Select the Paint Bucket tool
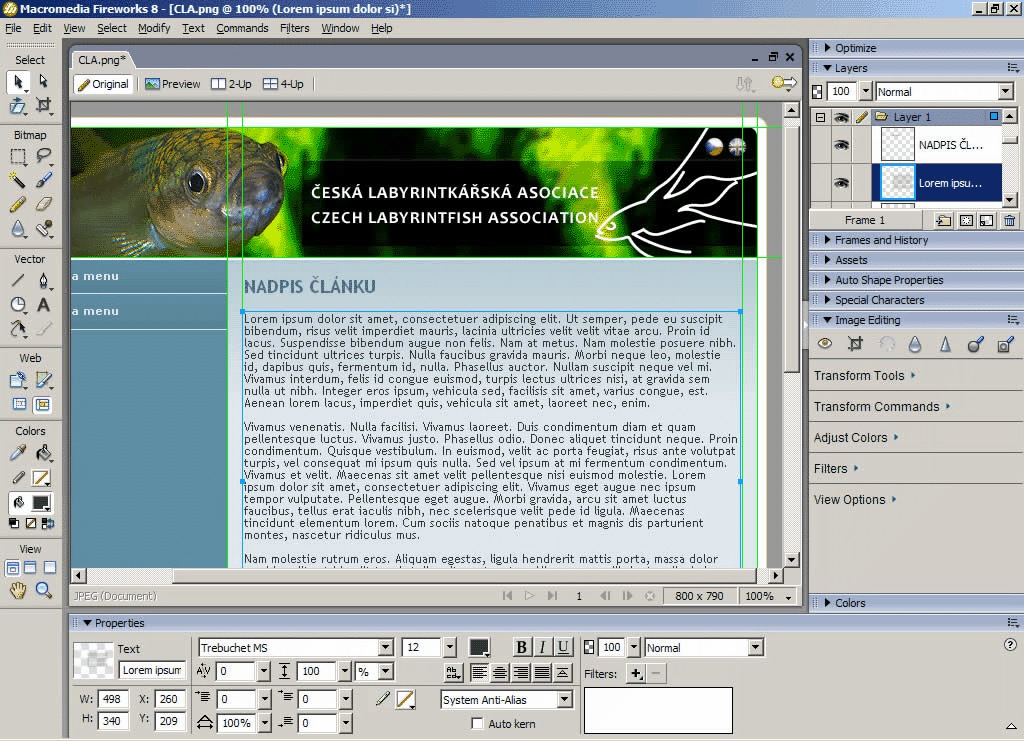 pyautogui.click(x=43, y=452)
